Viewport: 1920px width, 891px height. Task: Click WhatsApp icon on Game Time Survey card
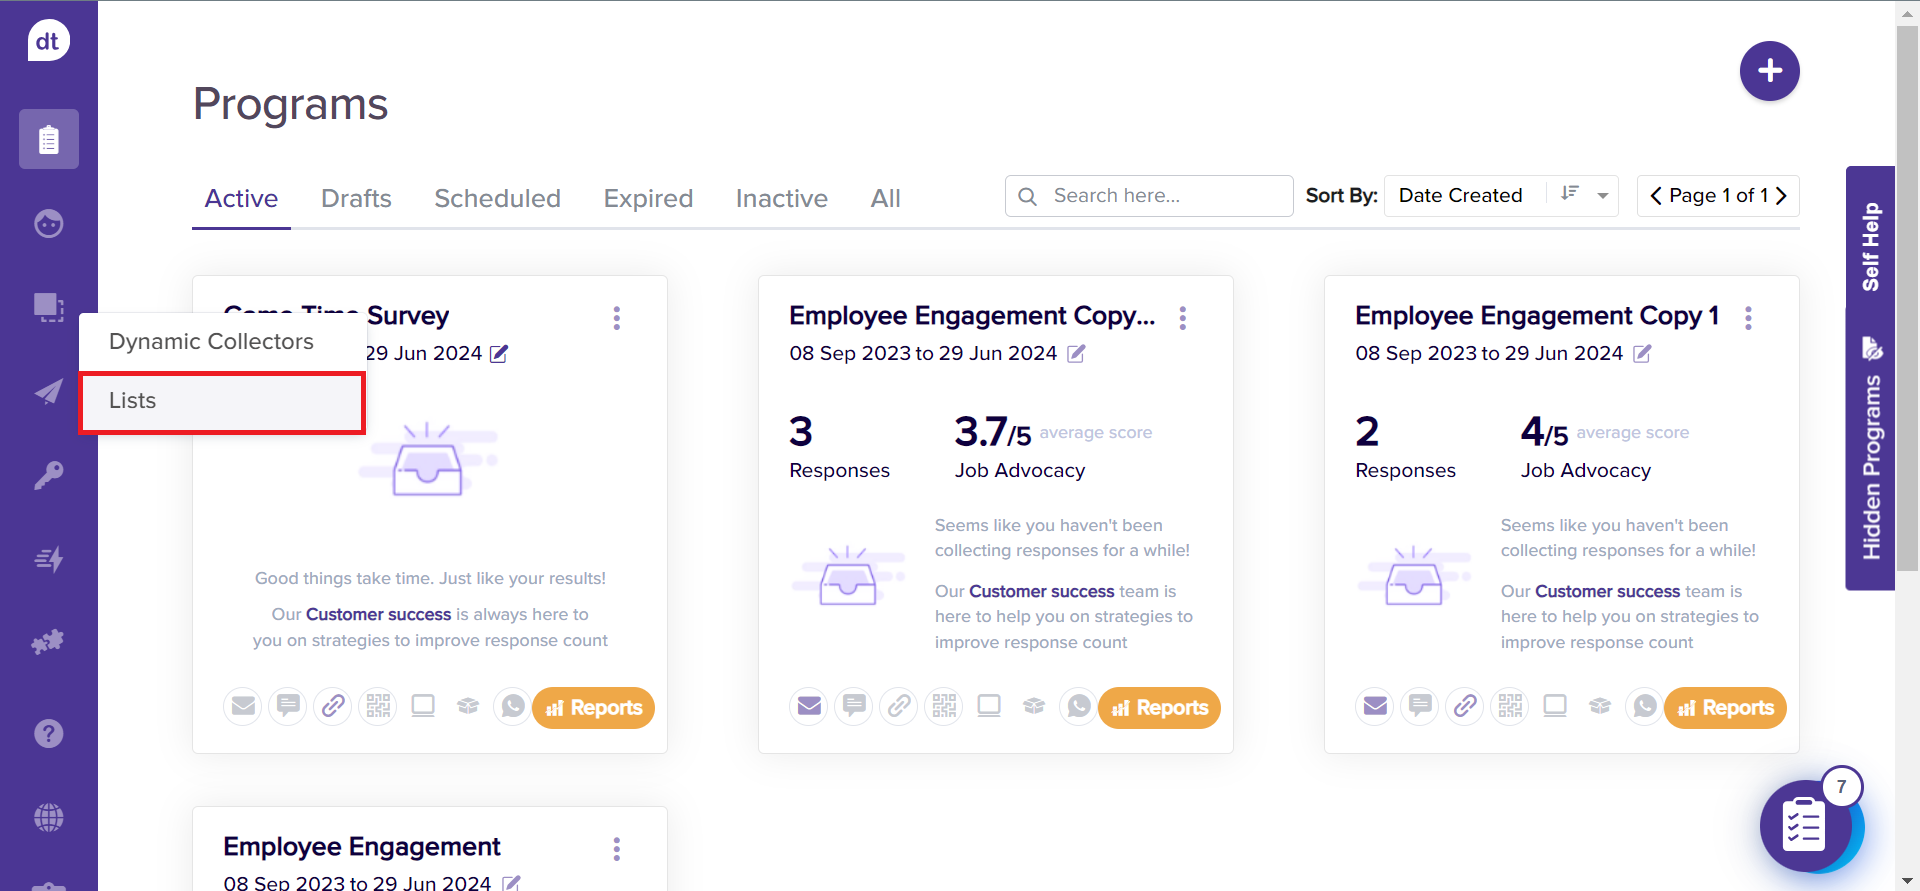[x=512, y=707]
